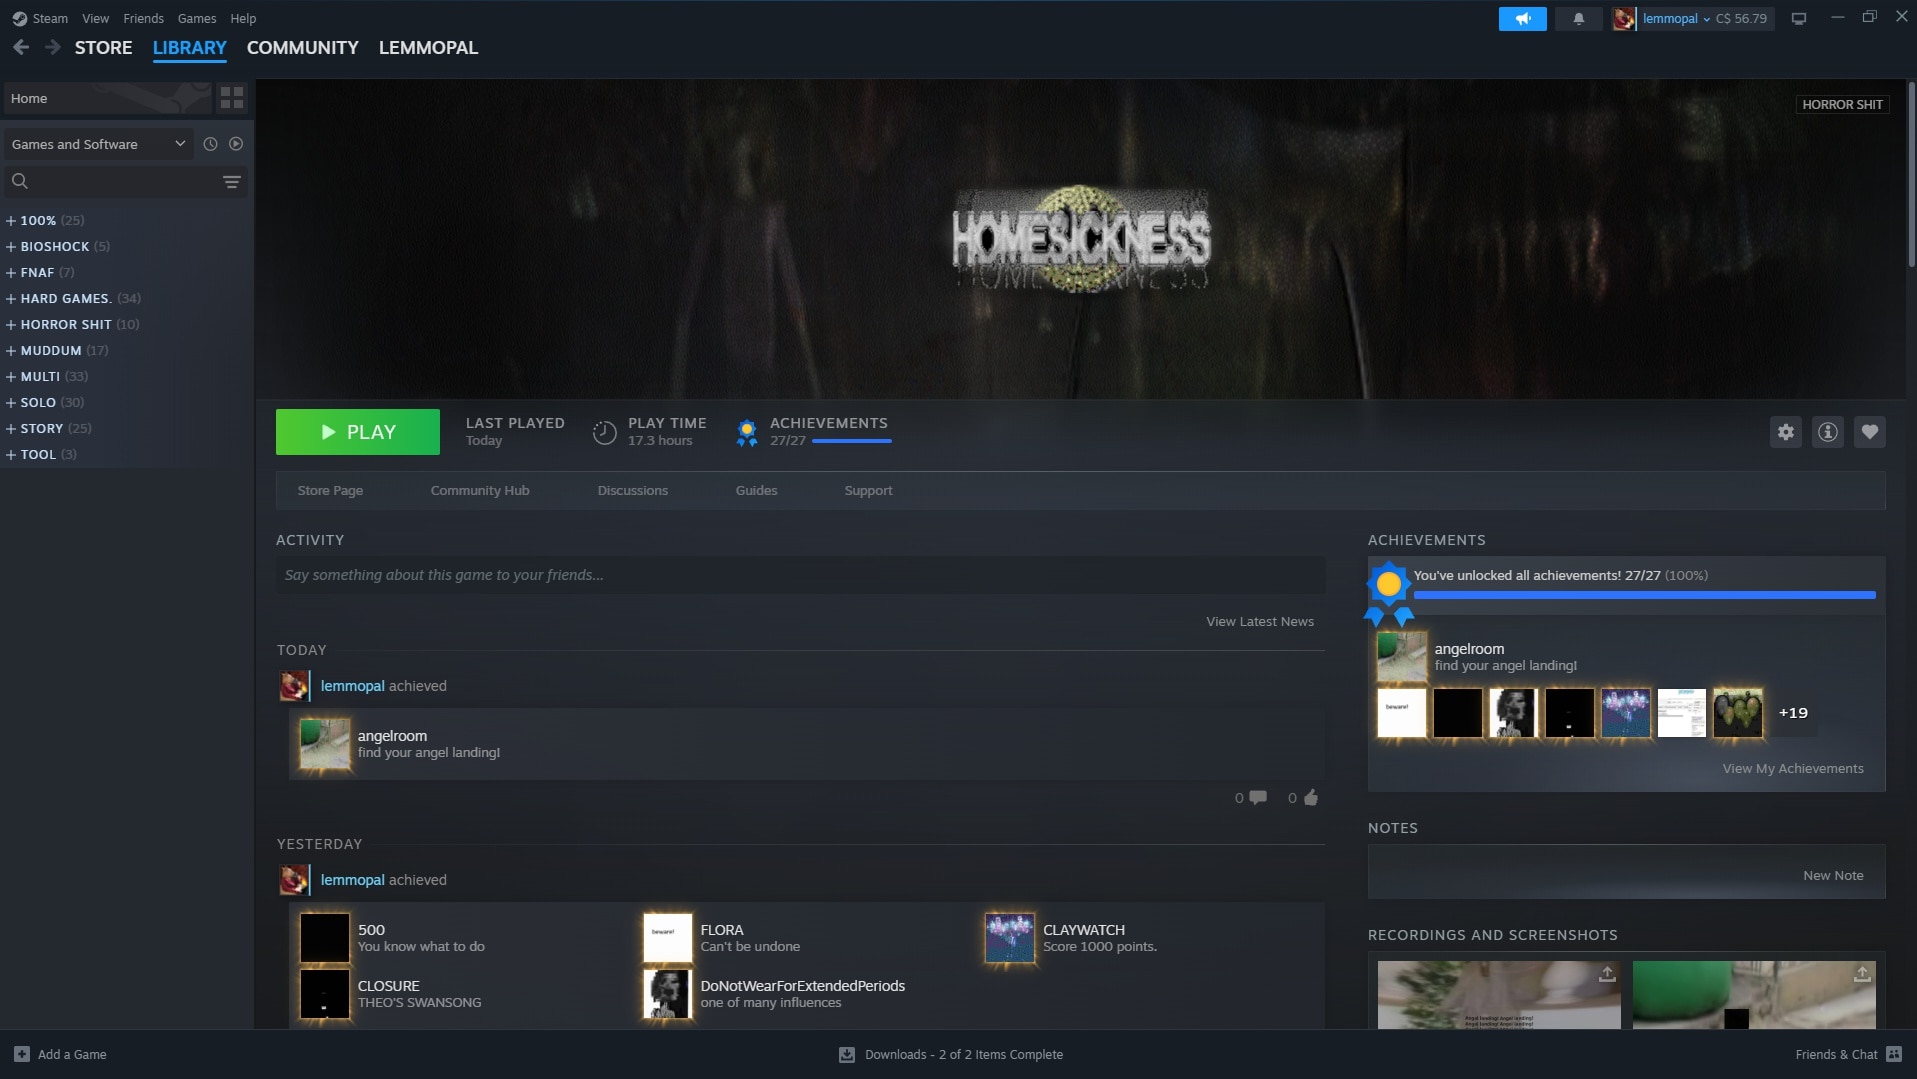Open the game's Store Page link
The height and width of the screenshot is (1079, 1917).
[330, 490]
